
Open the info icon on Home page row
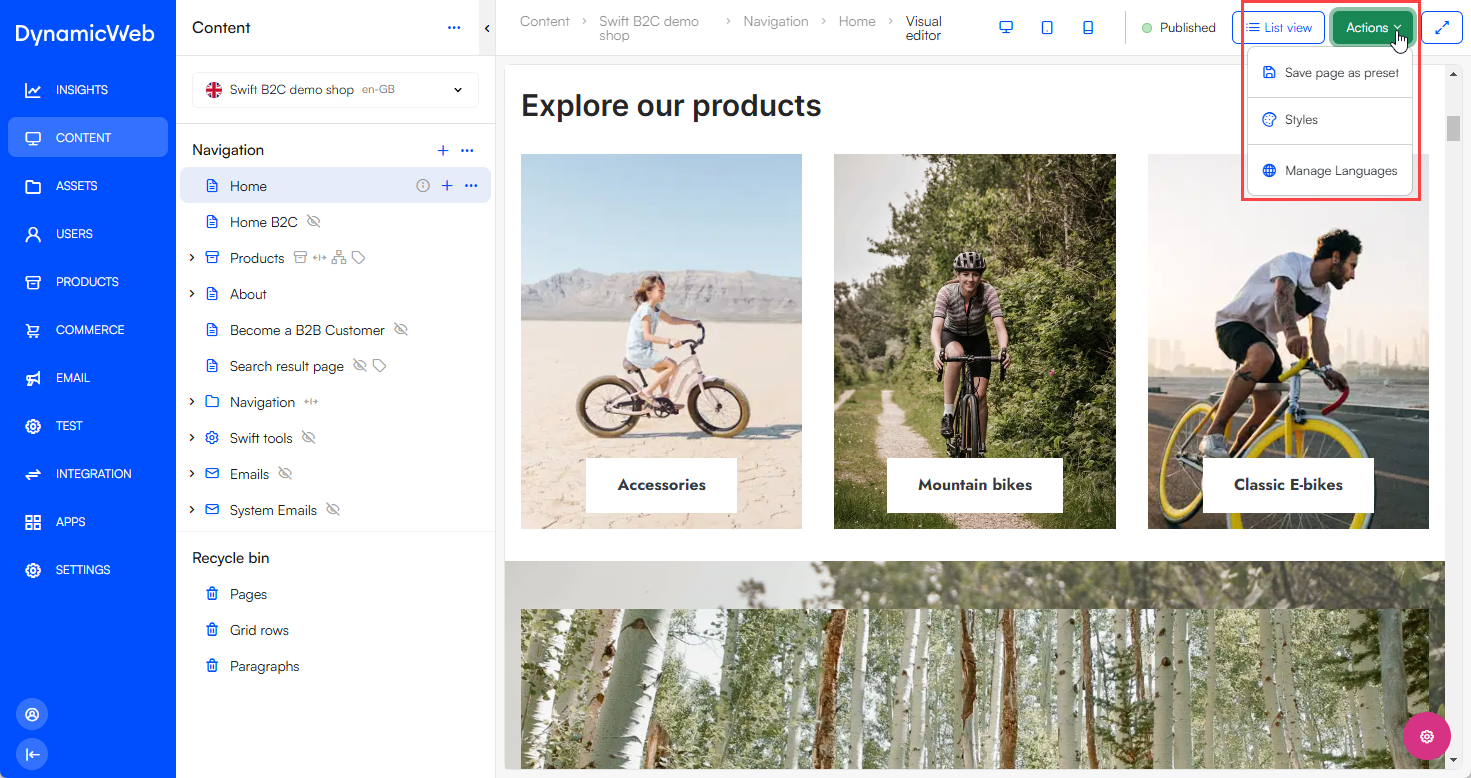click(x=422, y=186)
